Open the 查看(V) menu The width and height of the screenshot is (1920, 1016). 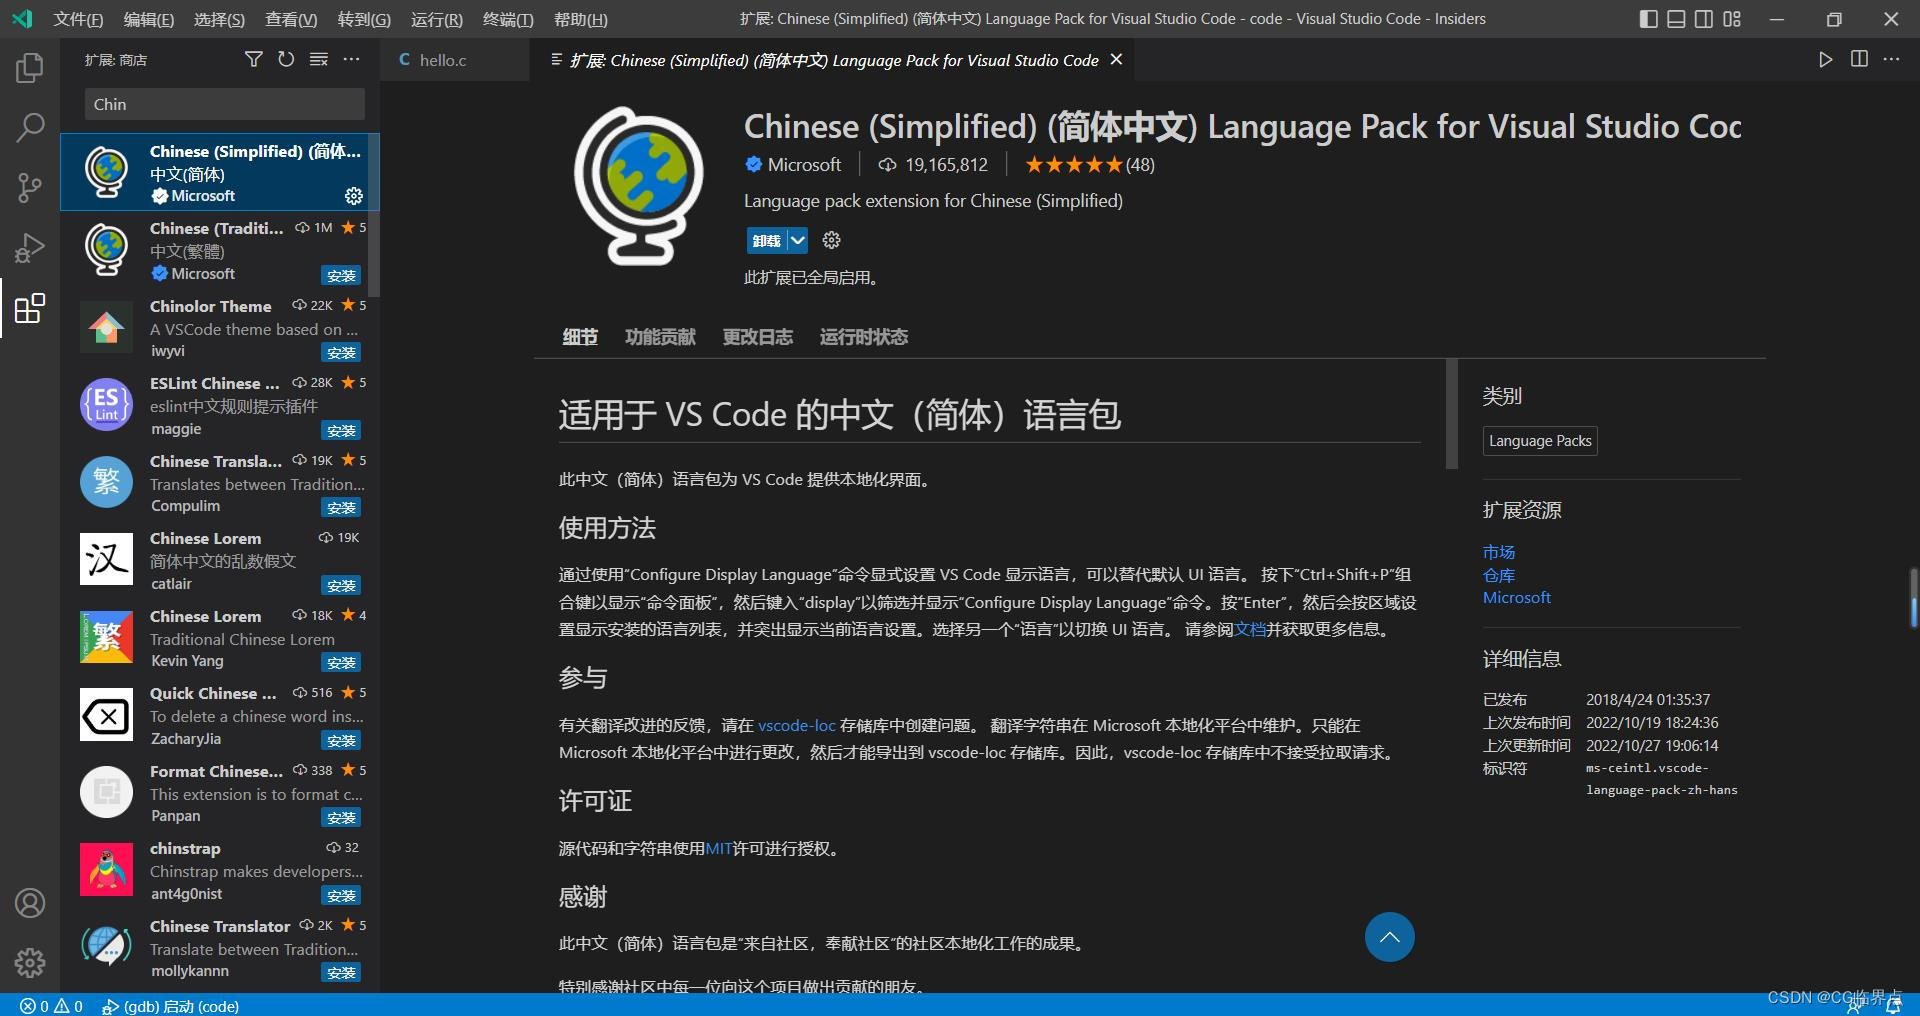291,19
